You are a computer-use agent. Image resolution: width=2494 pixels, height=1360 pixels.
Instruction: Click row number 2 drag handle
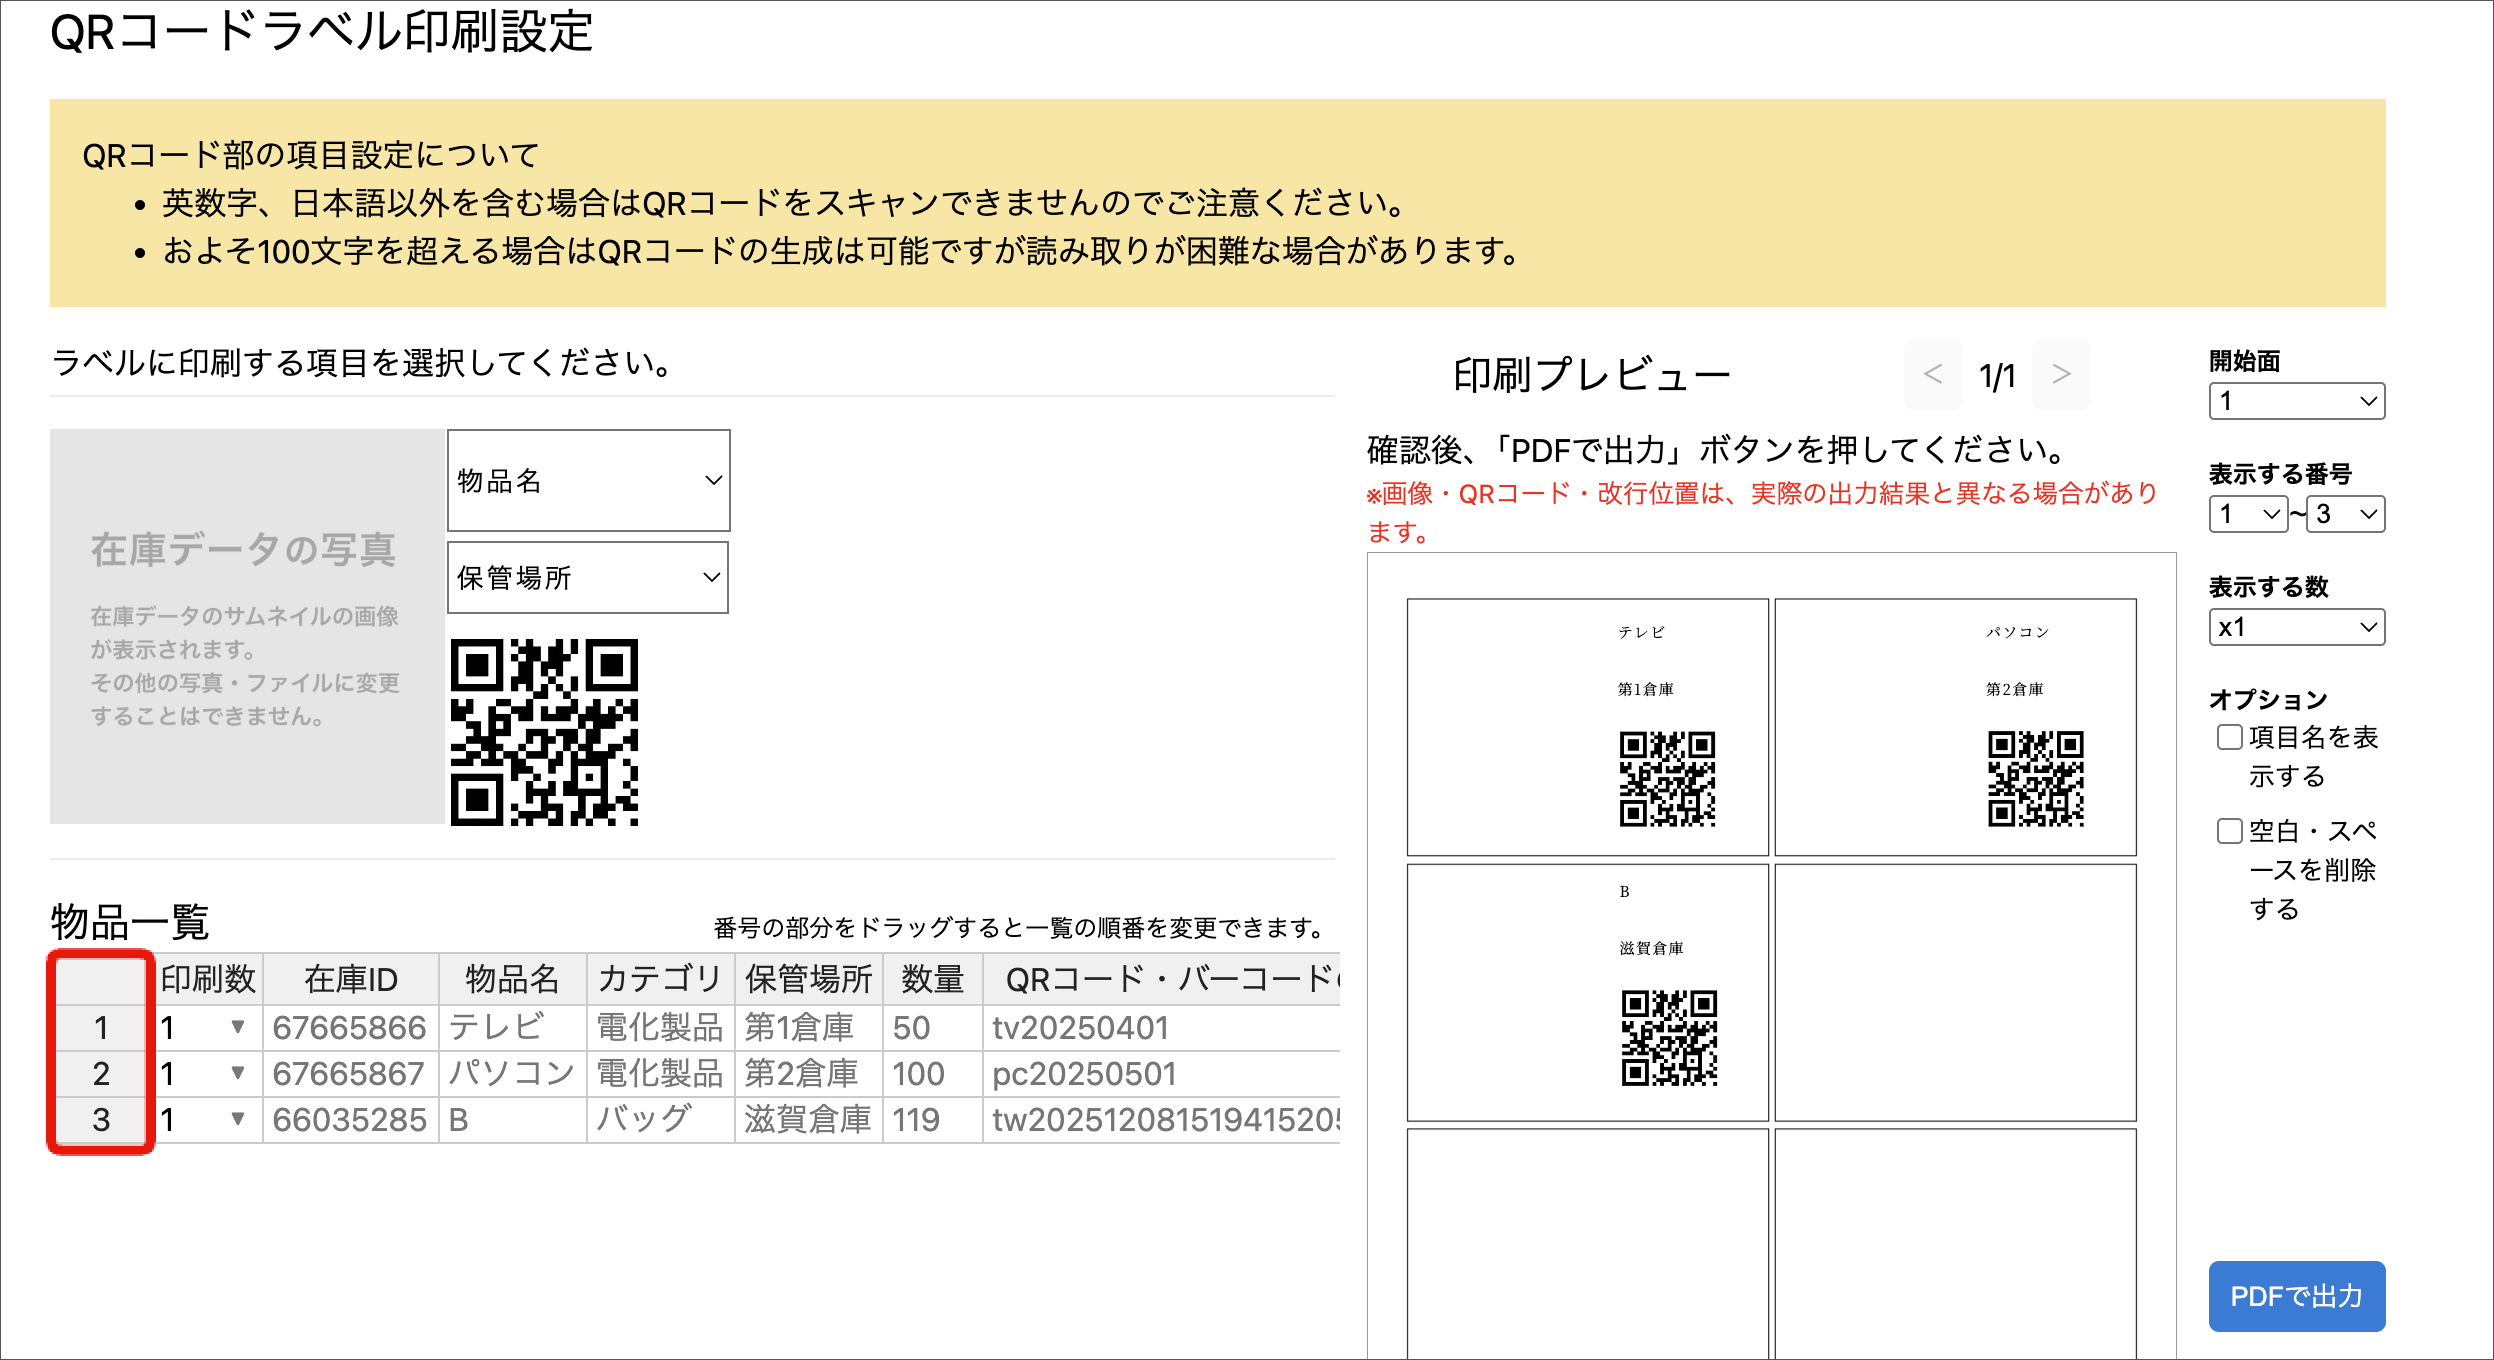(x=101, y=1073)
